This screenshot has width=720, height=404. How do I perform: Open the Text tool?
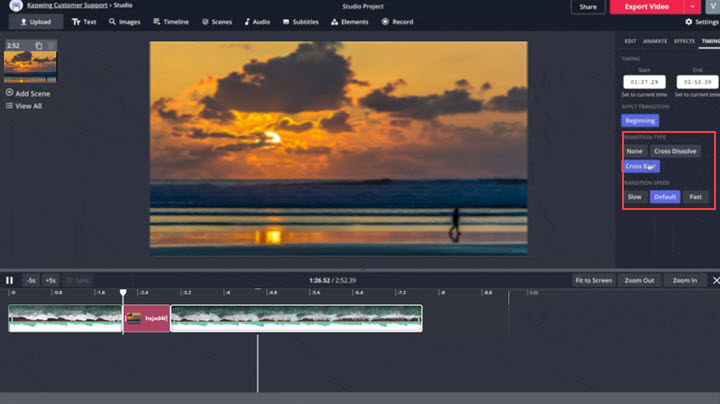tap(84, 21)
